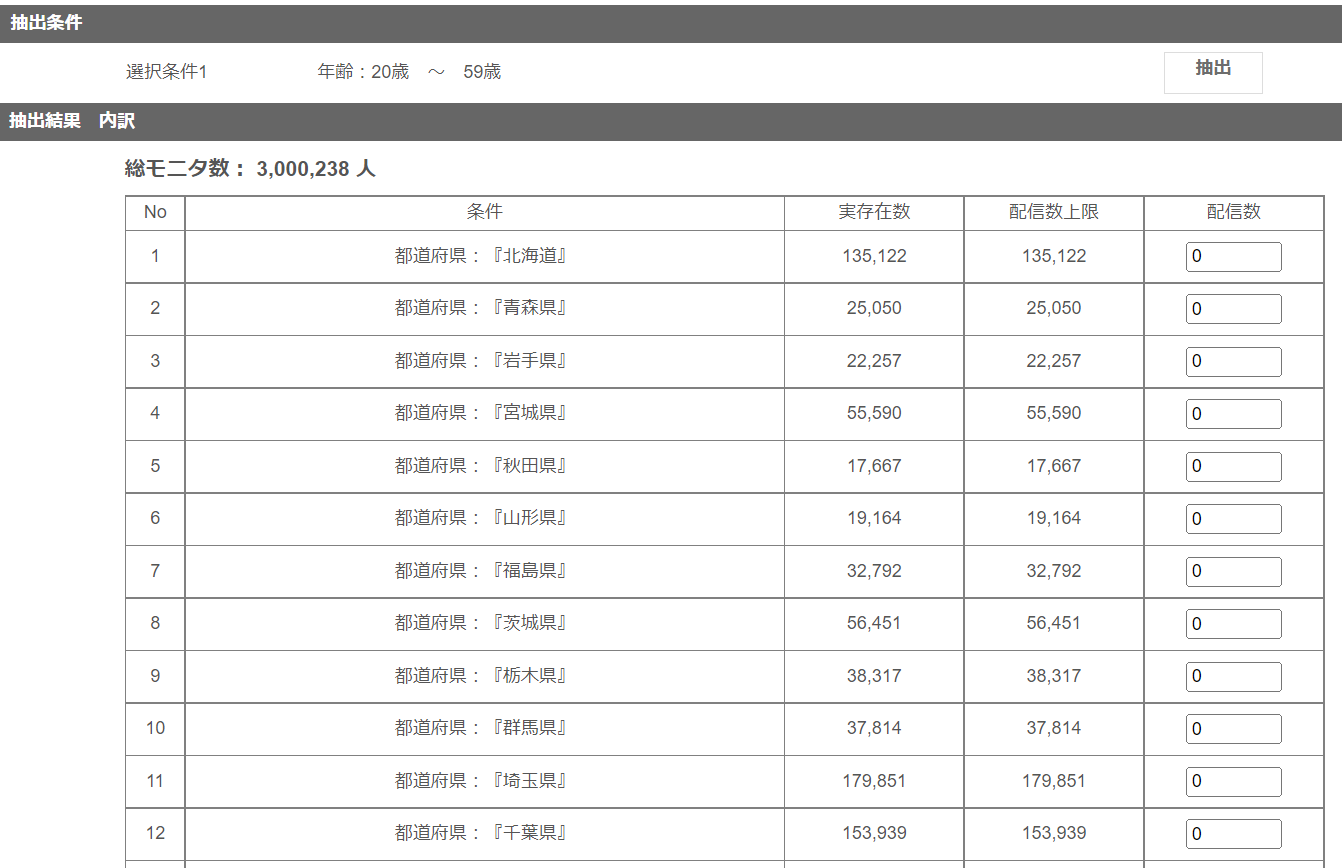Click the 抽出条件 section header bar

[x=671, y=23]
